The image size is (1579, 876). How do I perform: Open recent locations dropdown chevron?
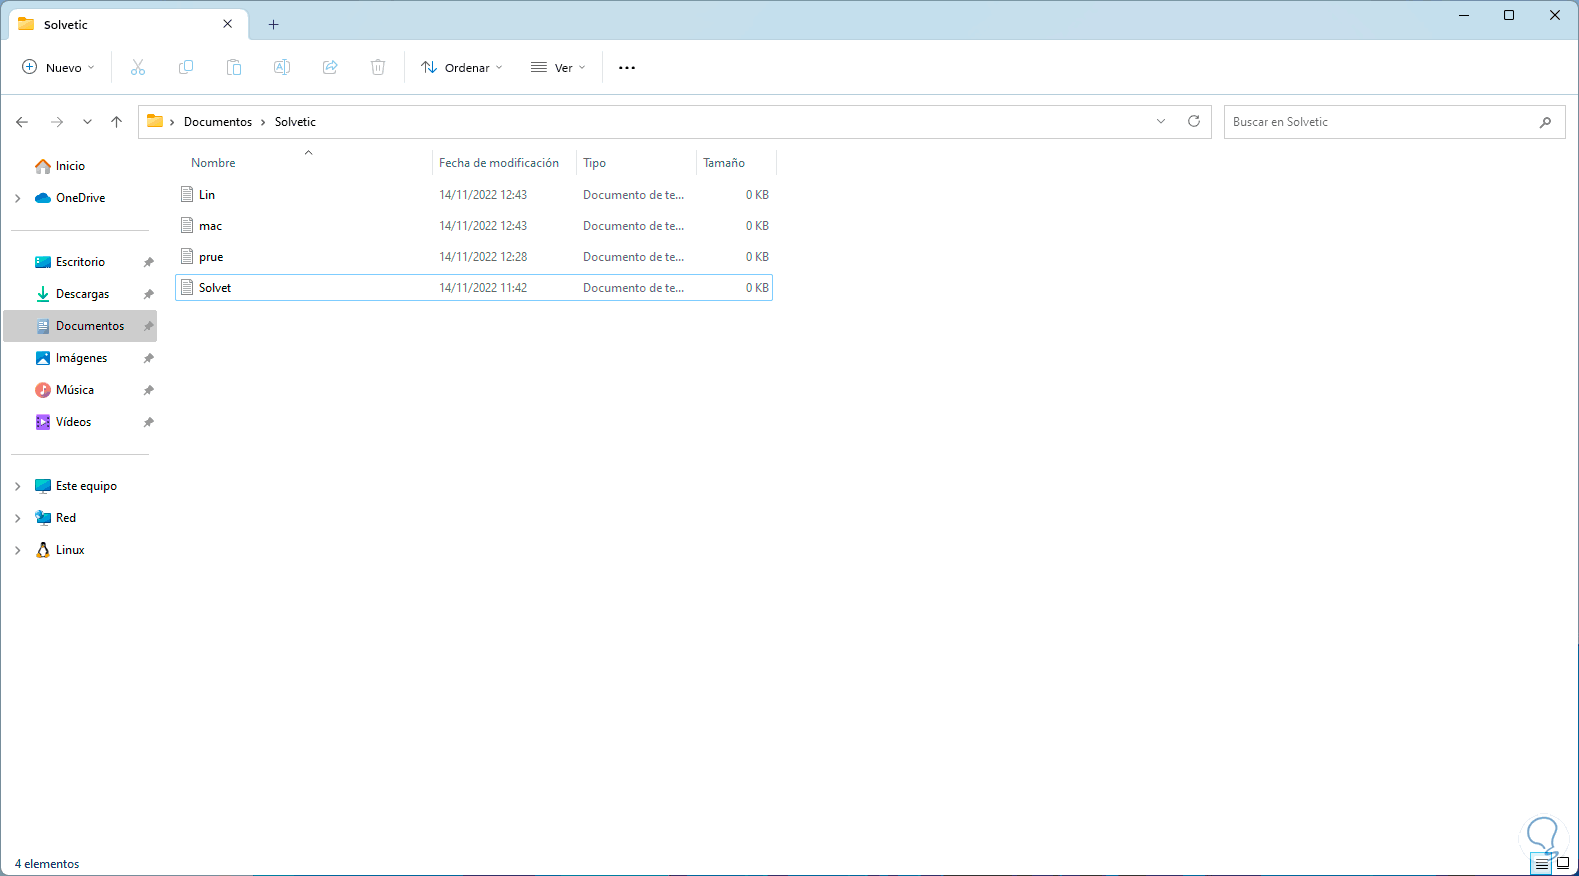[x=87, y=122]
